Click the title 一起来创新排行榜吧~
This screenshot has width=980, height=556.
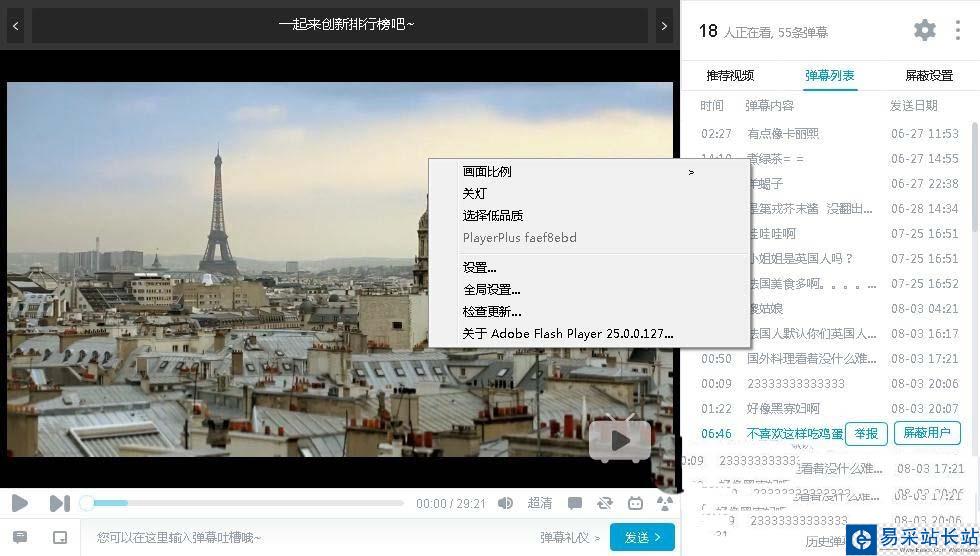[346, 24]
